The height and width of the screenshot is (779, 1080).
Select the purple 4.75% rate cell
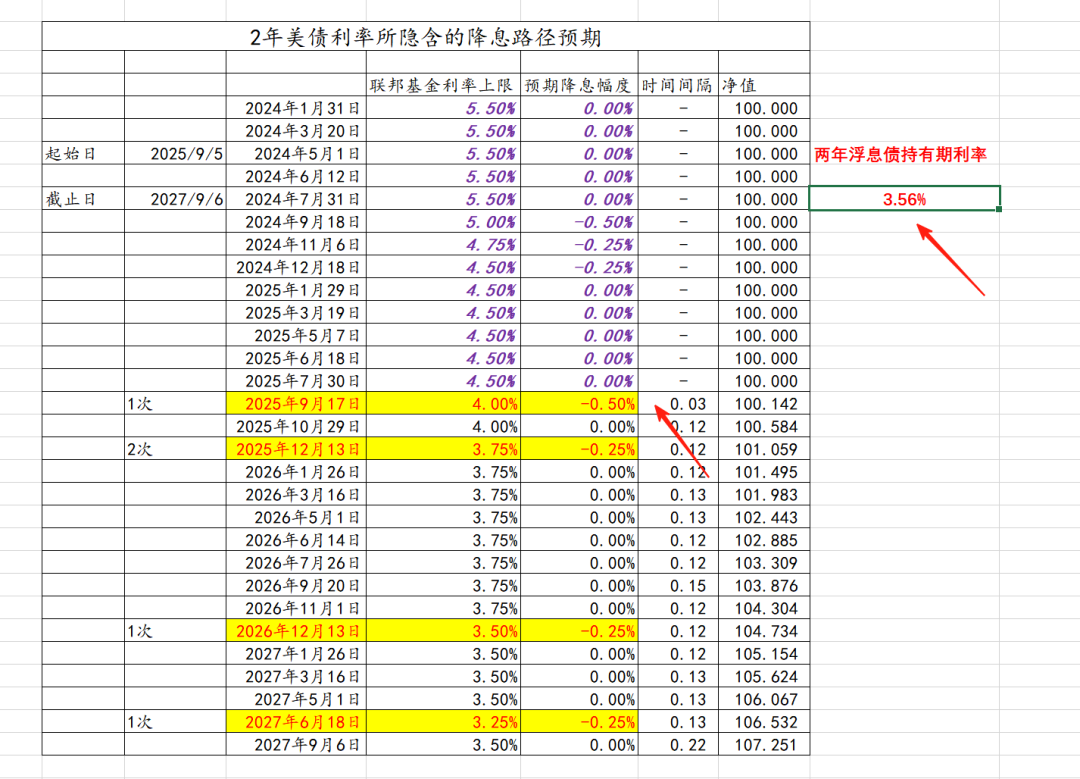(x=443, y=245)
